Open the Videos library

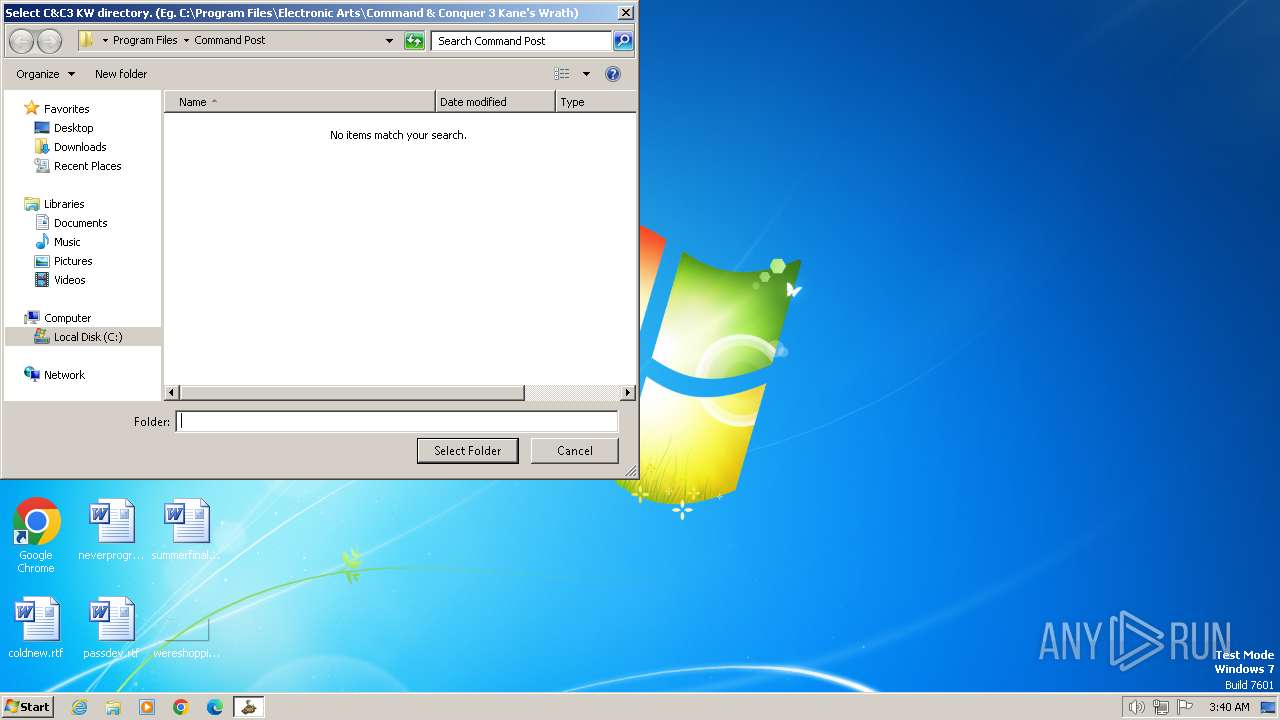(x=69, y=280)
